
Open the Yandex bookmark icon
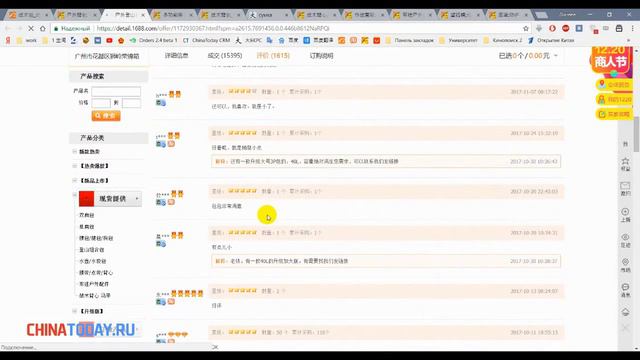(x=8, y=40)
